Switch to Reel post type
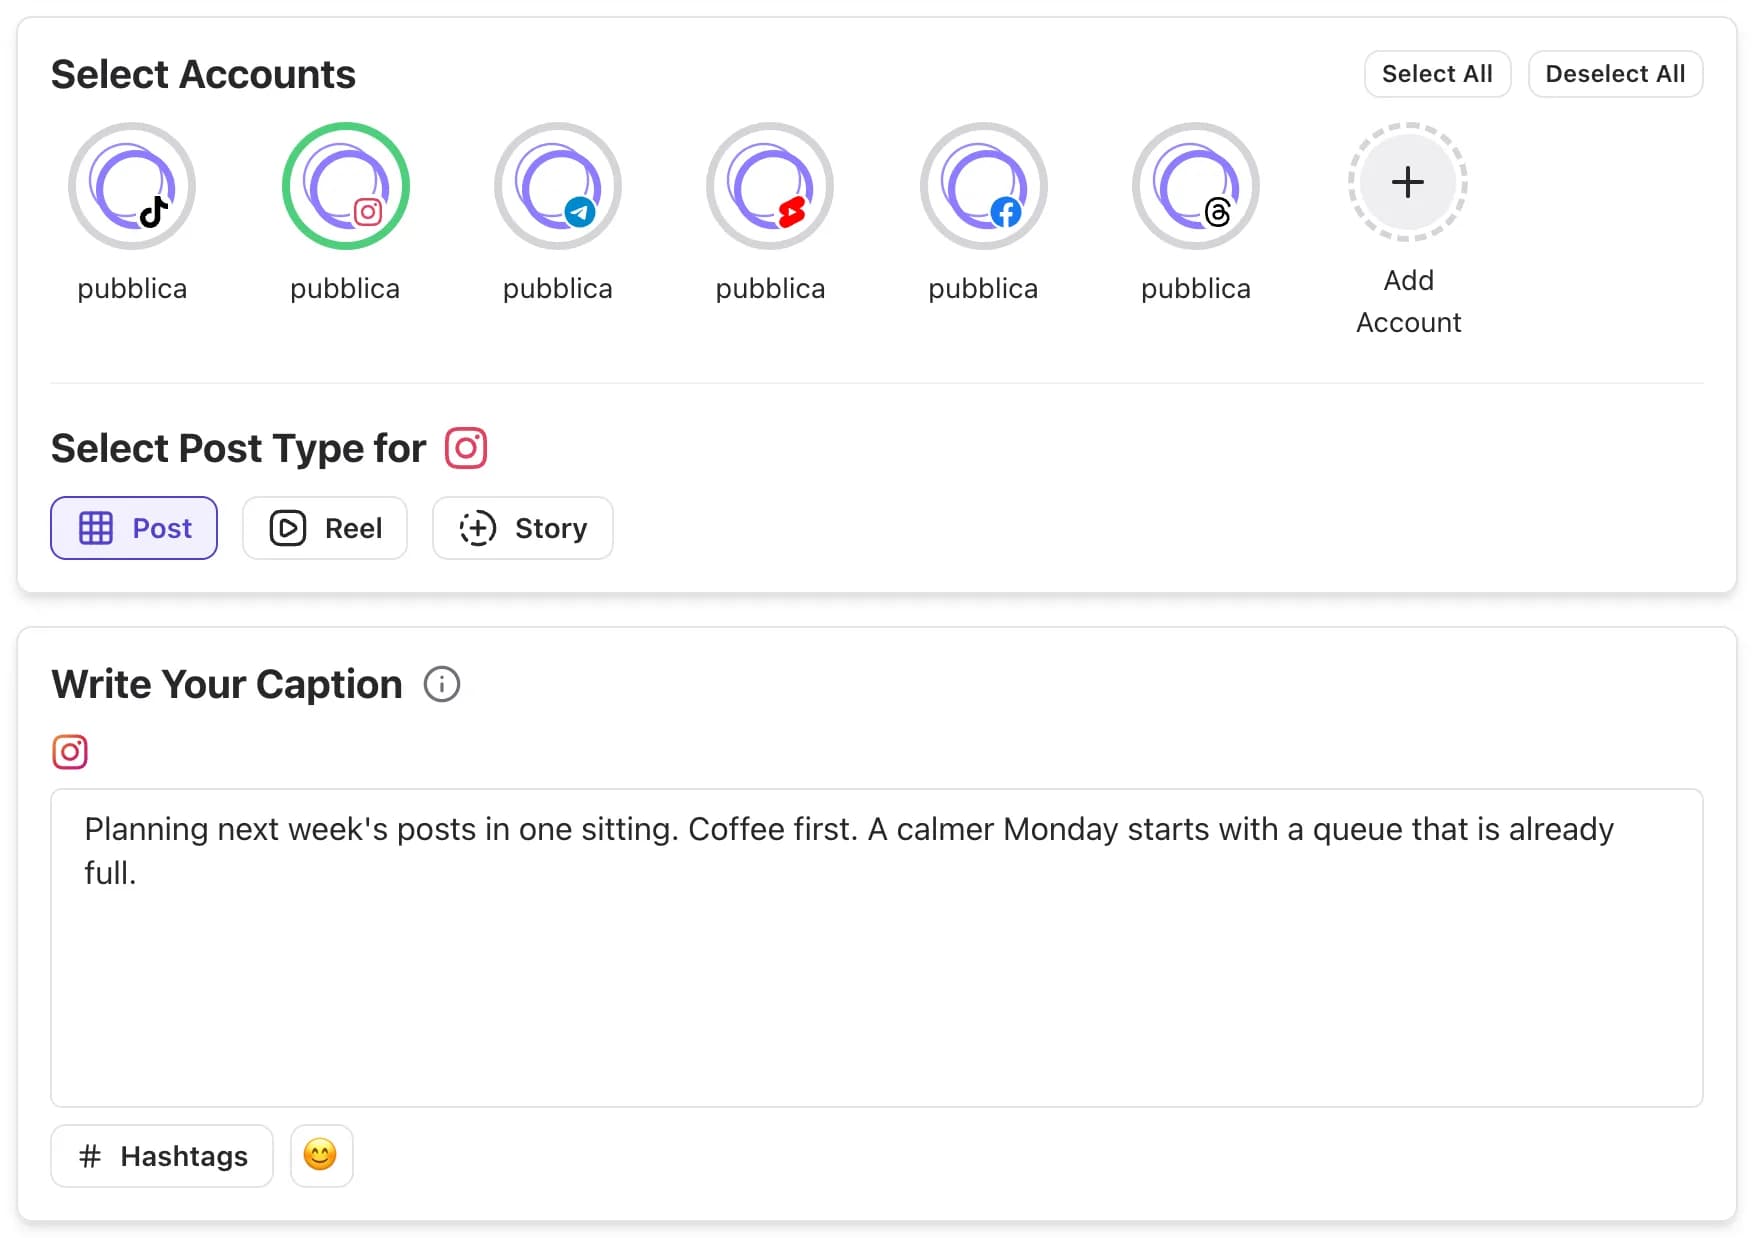This screenshot has height=1238, width=1754. 325,528
